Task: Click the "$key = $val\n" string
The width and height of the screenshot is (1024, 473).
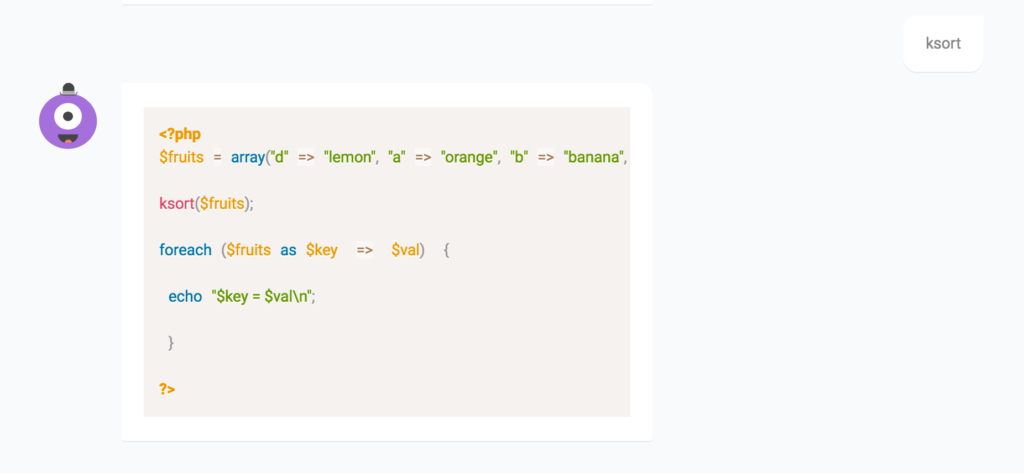Action: coord(269,296)
